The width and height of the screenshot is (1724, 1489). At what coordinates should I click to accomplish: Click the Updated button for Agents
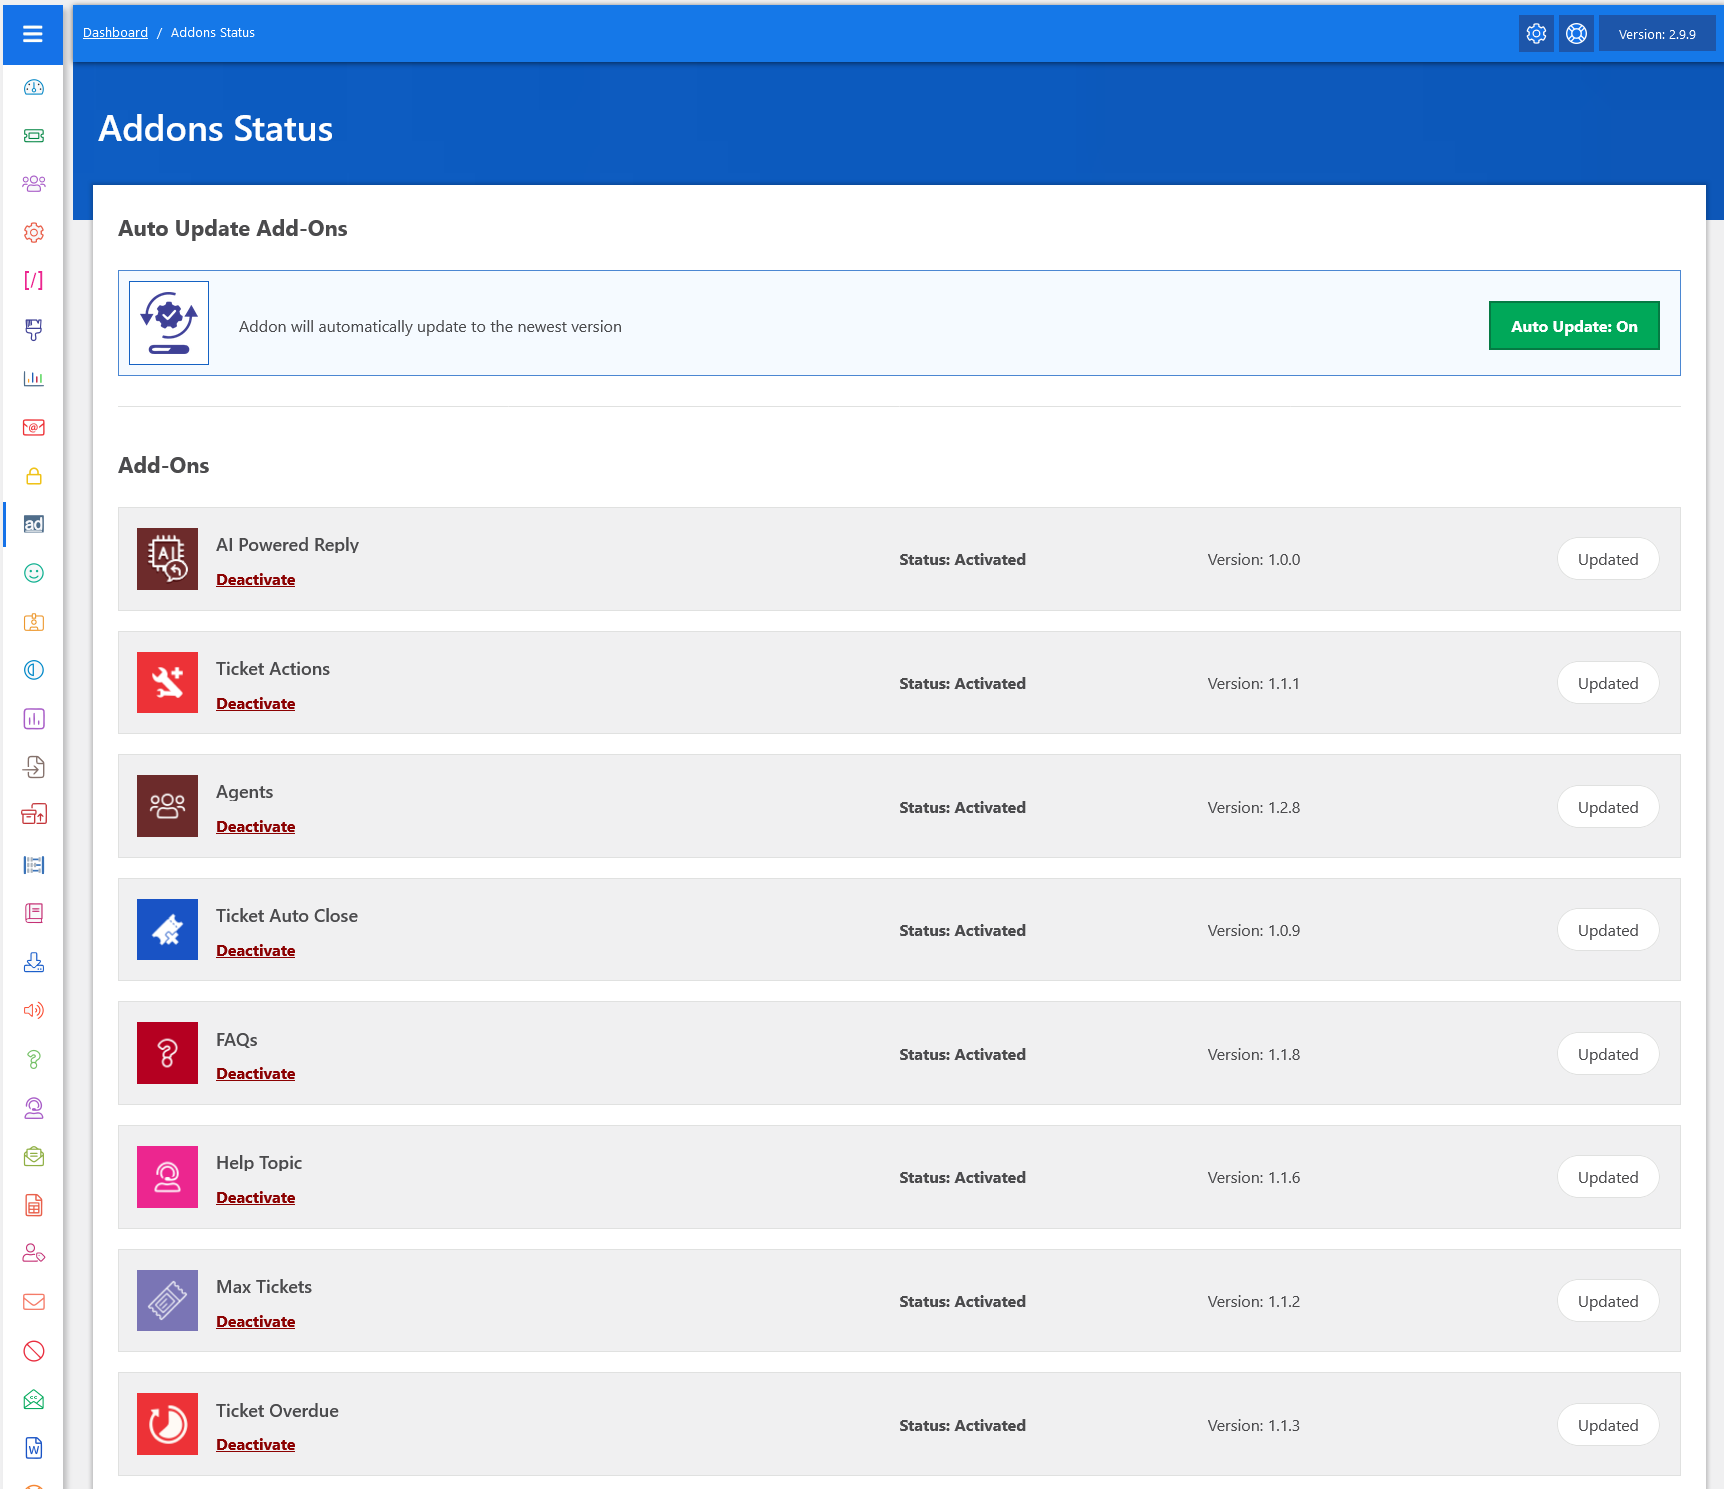[1607, 807]
